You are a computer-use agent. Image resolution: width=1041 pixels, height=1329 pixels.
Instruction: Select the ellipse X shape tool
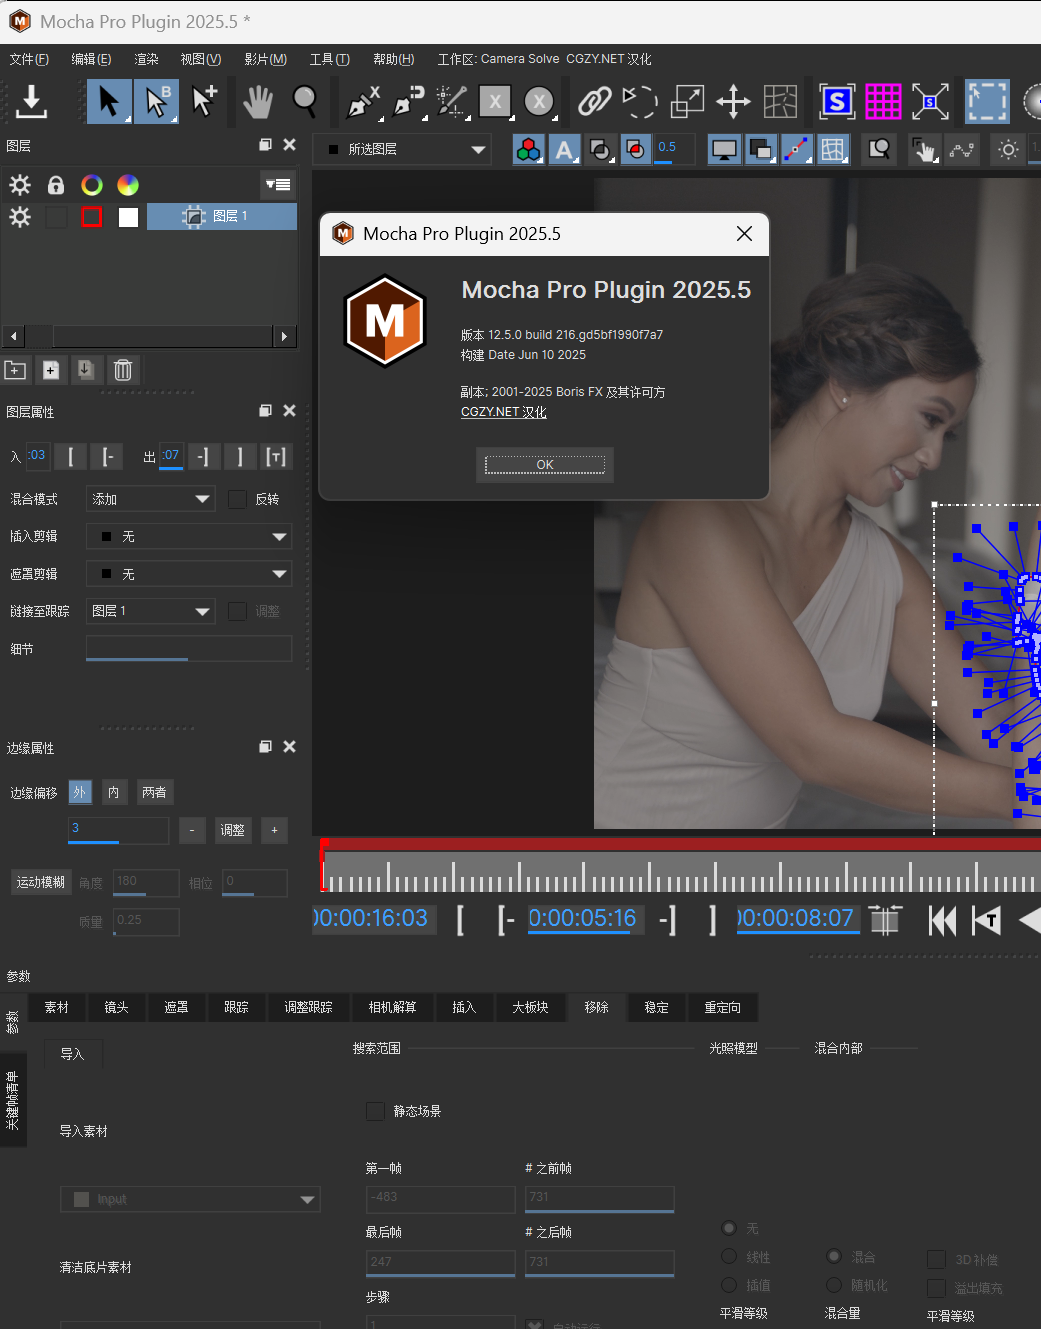[539, 101]
